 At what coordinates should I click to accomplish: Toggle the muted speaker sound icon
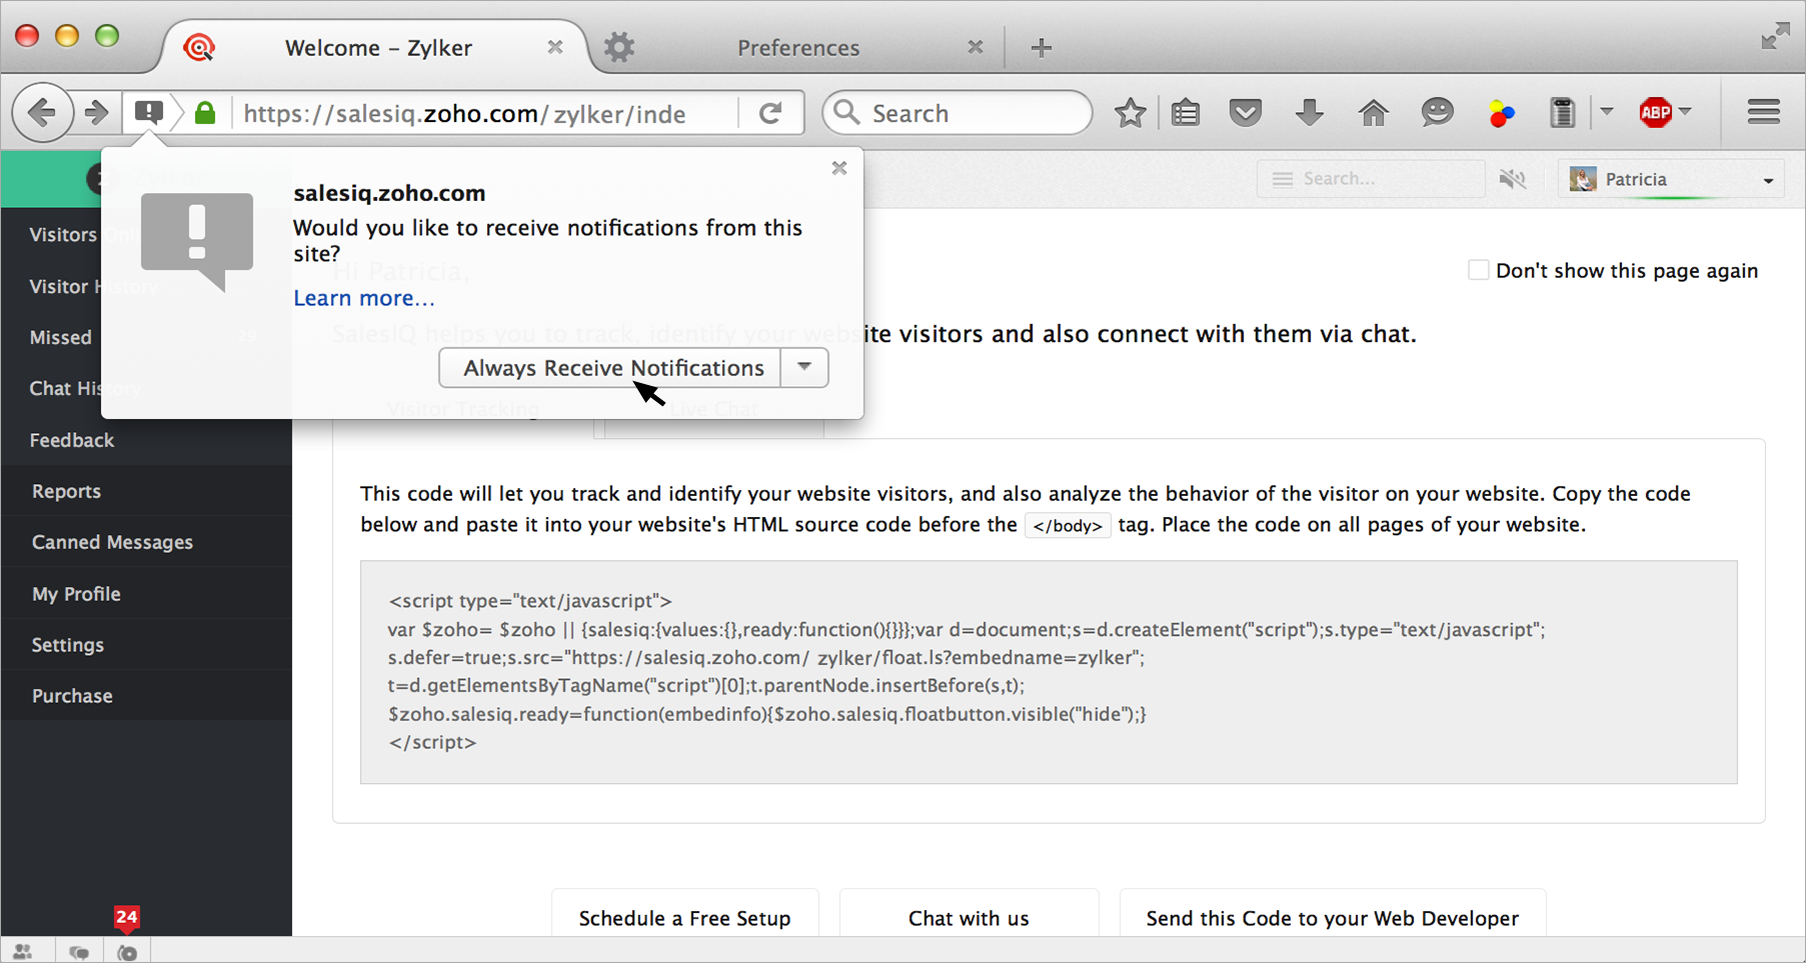click(x=1512, y=179)
